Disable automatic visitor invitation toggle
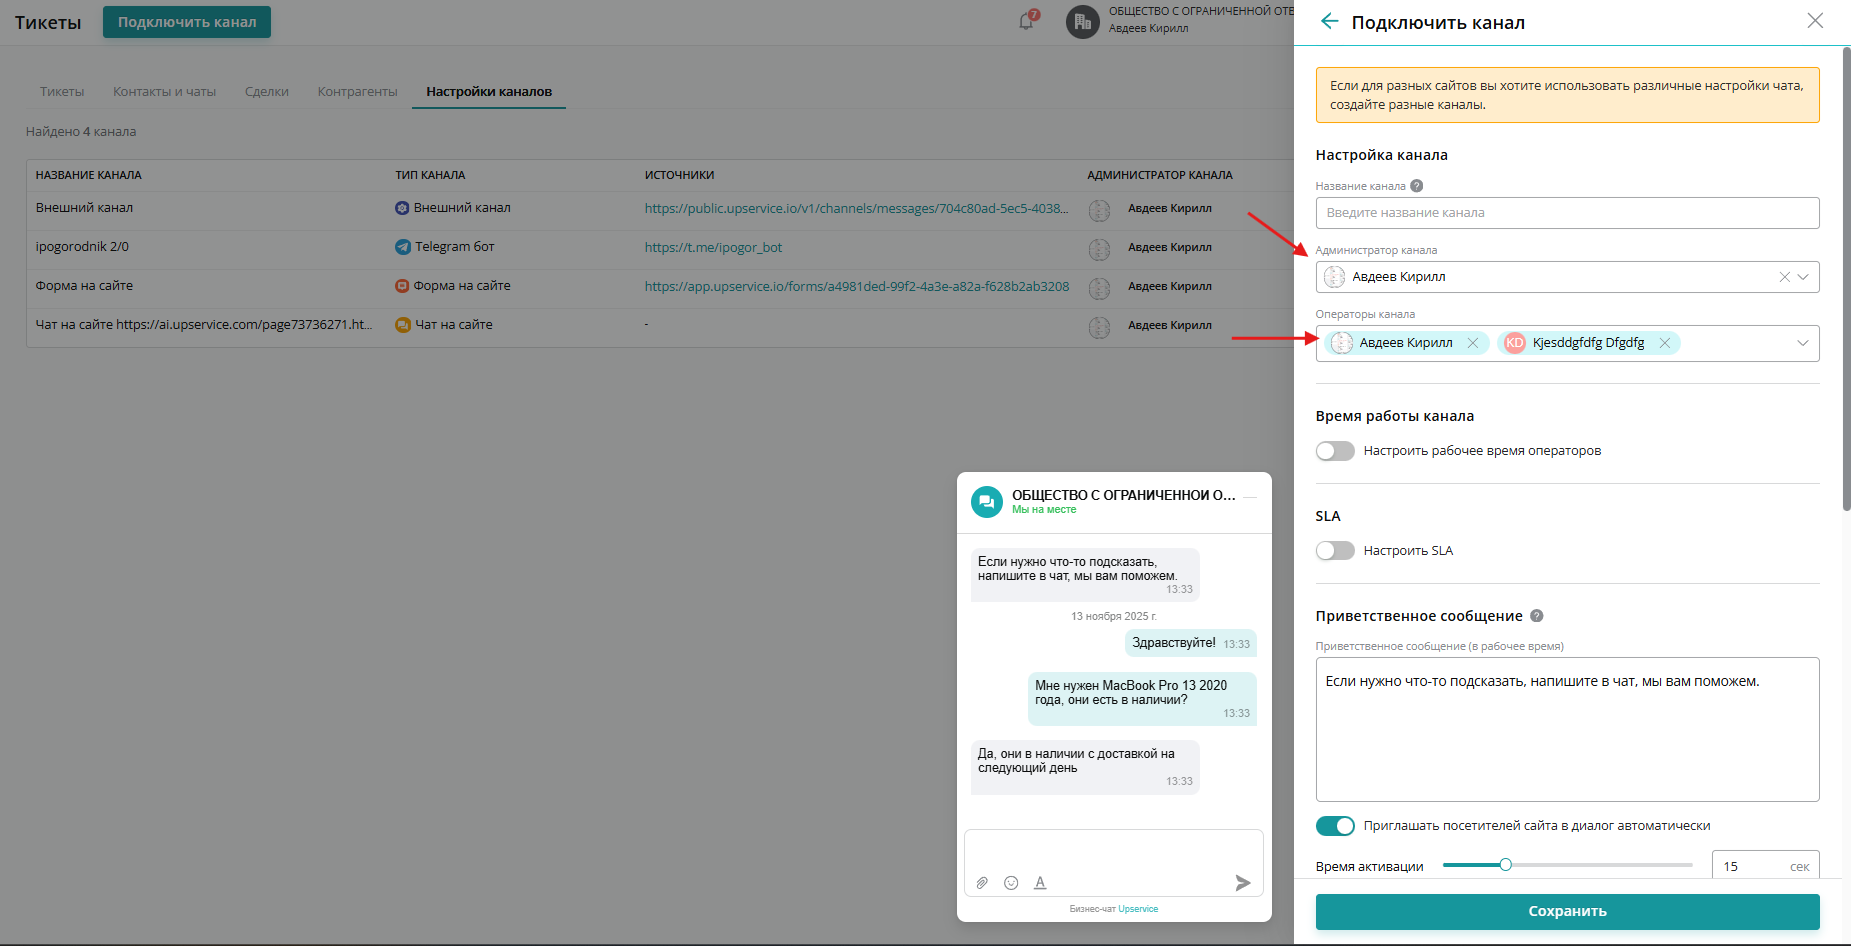Viewport: 1851px width, 946px height. pyautogui.click(x=1335, y=826)
